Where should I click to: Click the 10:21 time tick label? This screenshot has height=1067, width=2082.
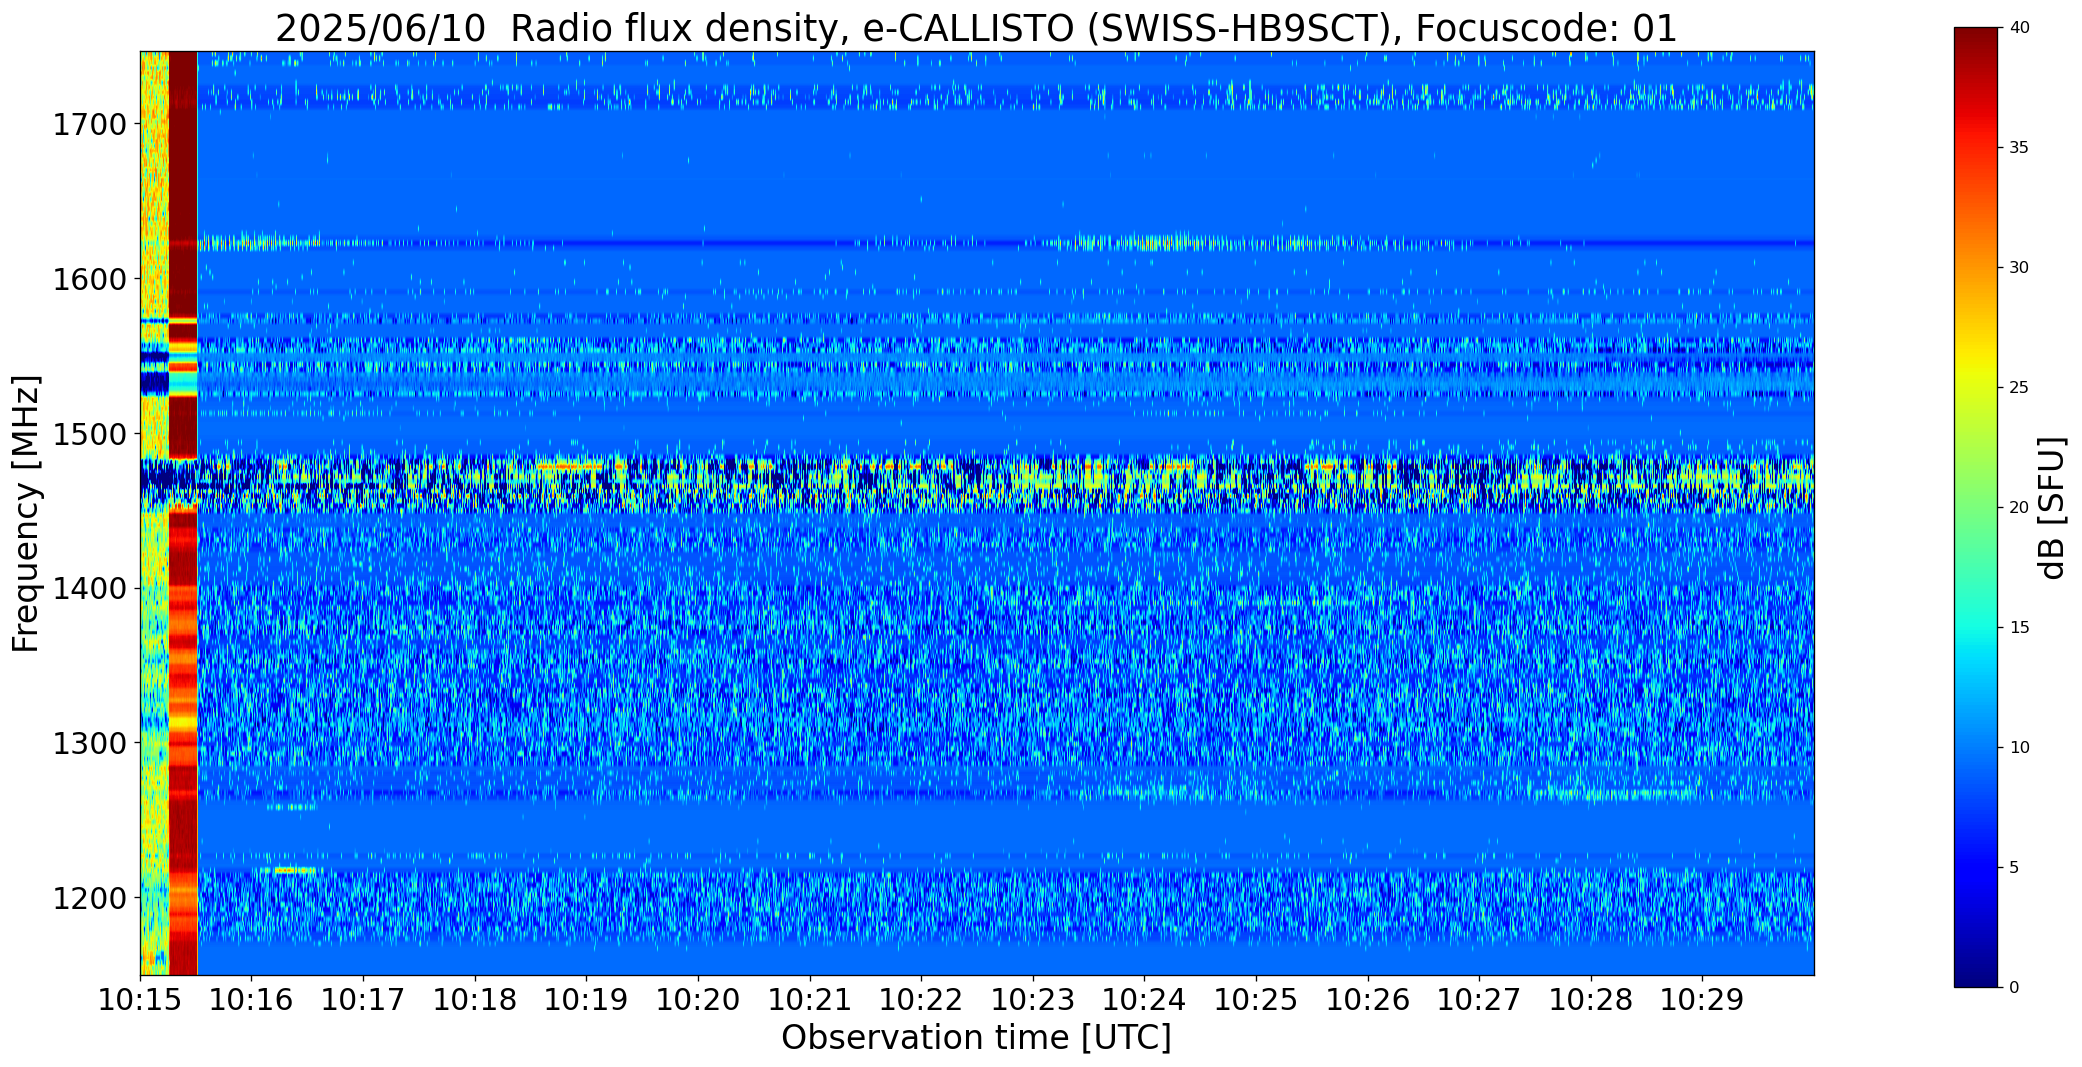[x=810, y=1000]
